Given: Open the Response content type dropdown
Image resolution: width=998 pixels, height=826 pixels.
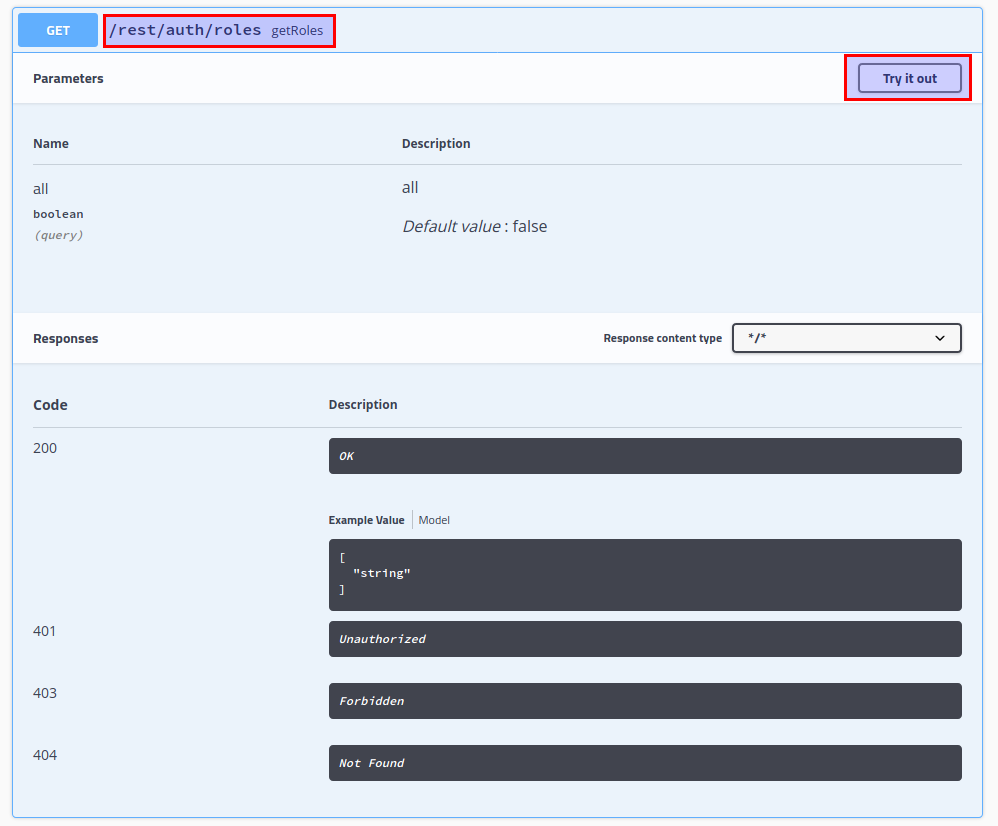Looking at the screenshot, I should tap(845, 338).
